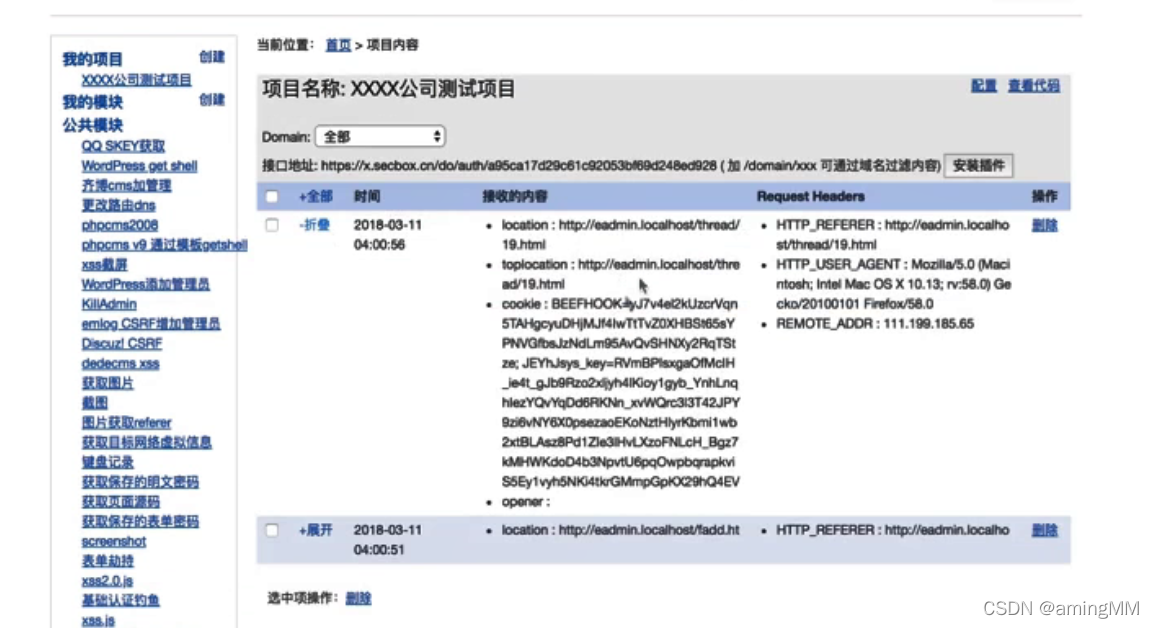Click the 操作 column header
Image resolution: width=1154 pixels, height=628 pixels.
coord(1044,197)
